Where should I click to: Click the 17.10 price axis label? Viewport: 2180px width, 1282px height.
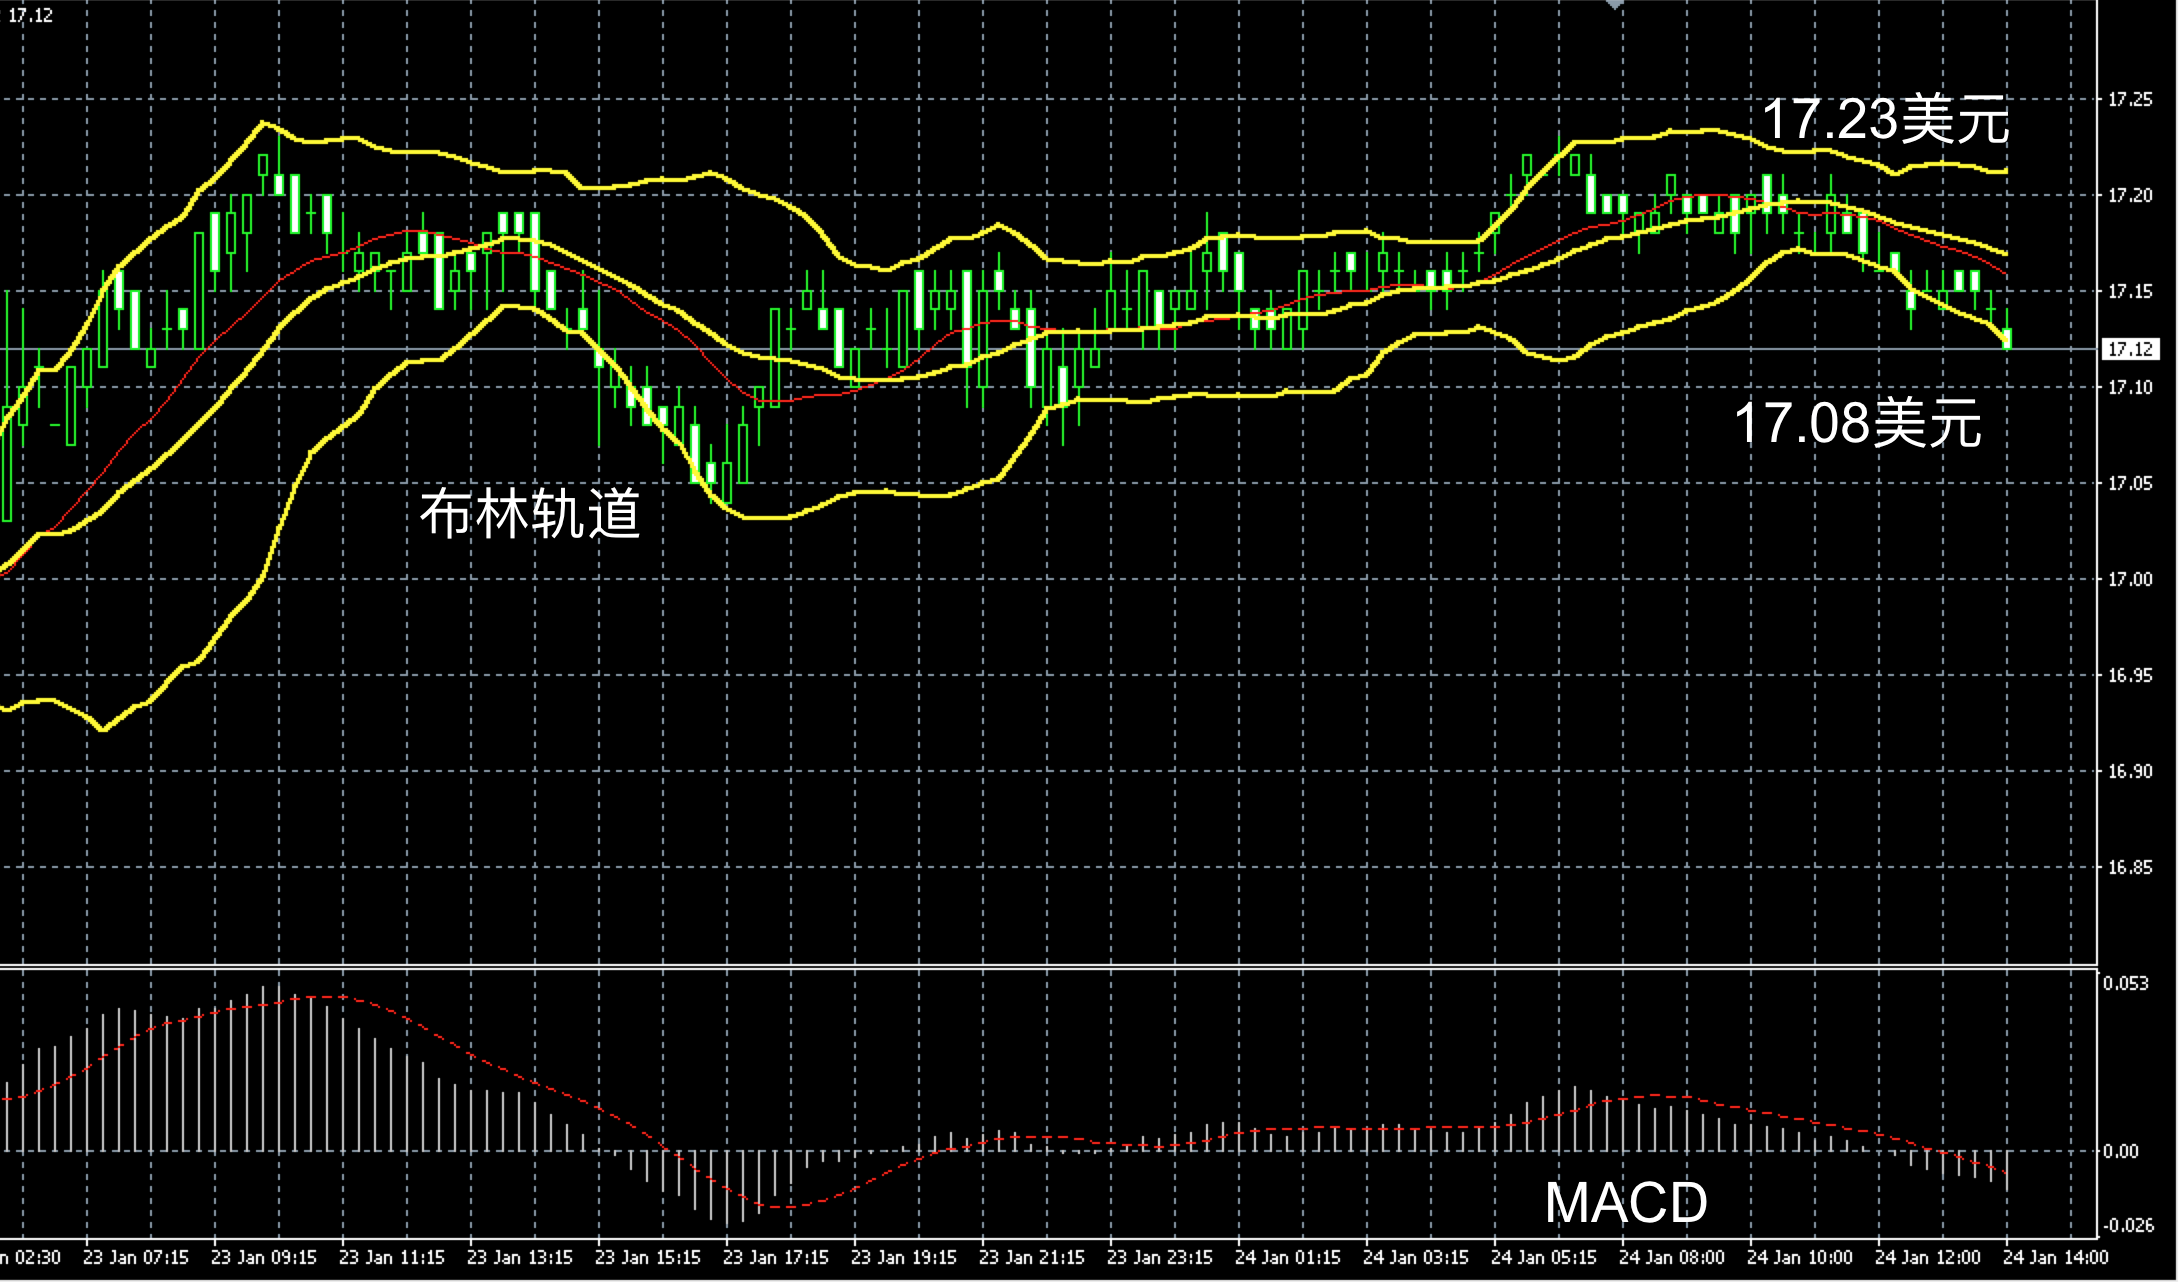click(2130, 387)
